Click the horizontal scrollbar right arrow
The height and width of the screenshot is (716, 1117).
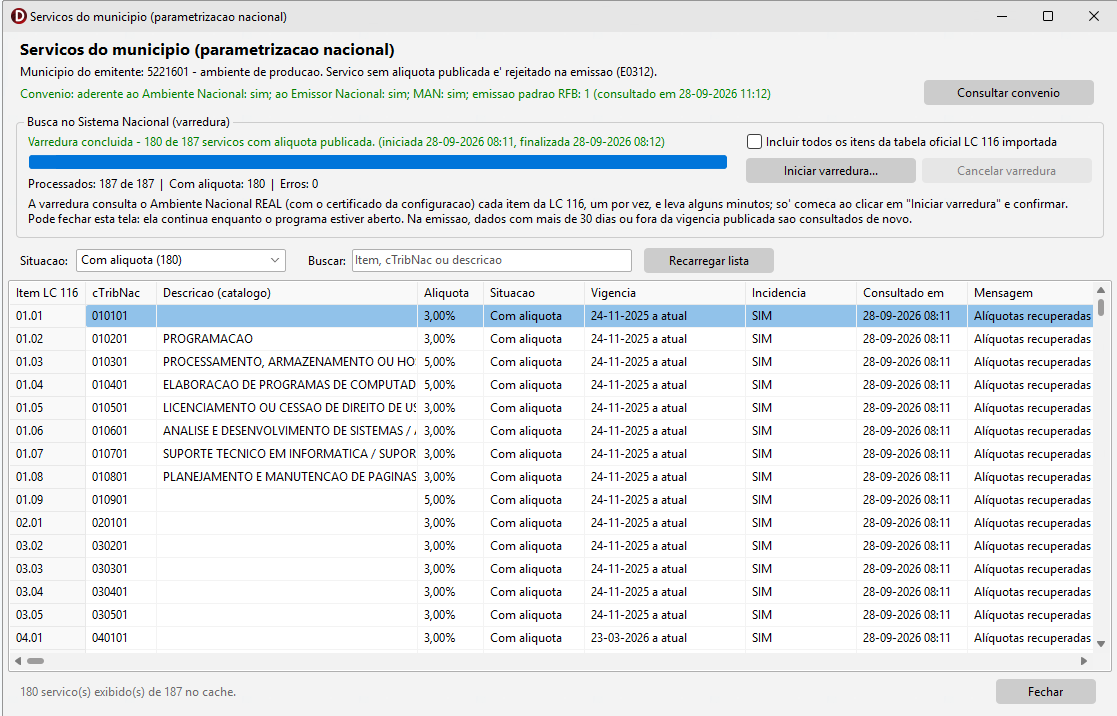coord(1084,661)
